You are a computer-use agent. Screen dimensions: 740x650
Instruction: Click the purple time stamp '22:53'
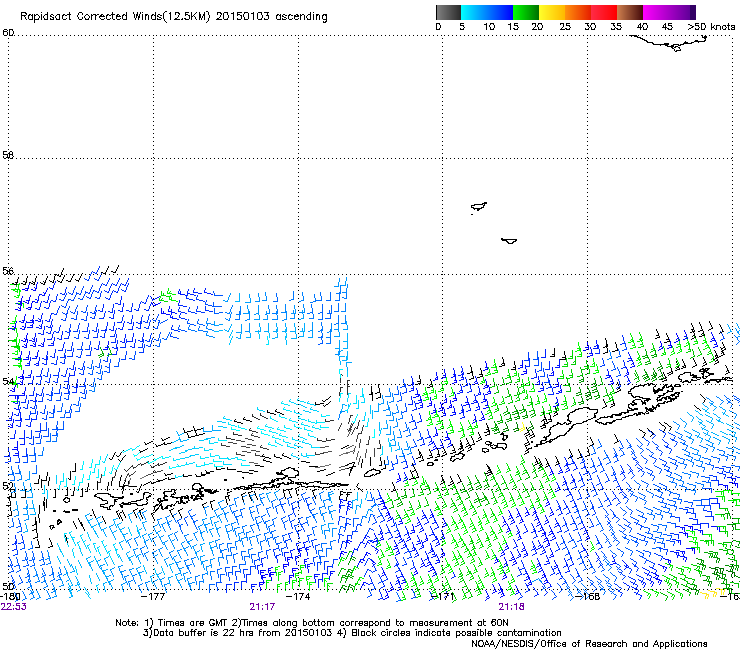click(x=13, y=607)
